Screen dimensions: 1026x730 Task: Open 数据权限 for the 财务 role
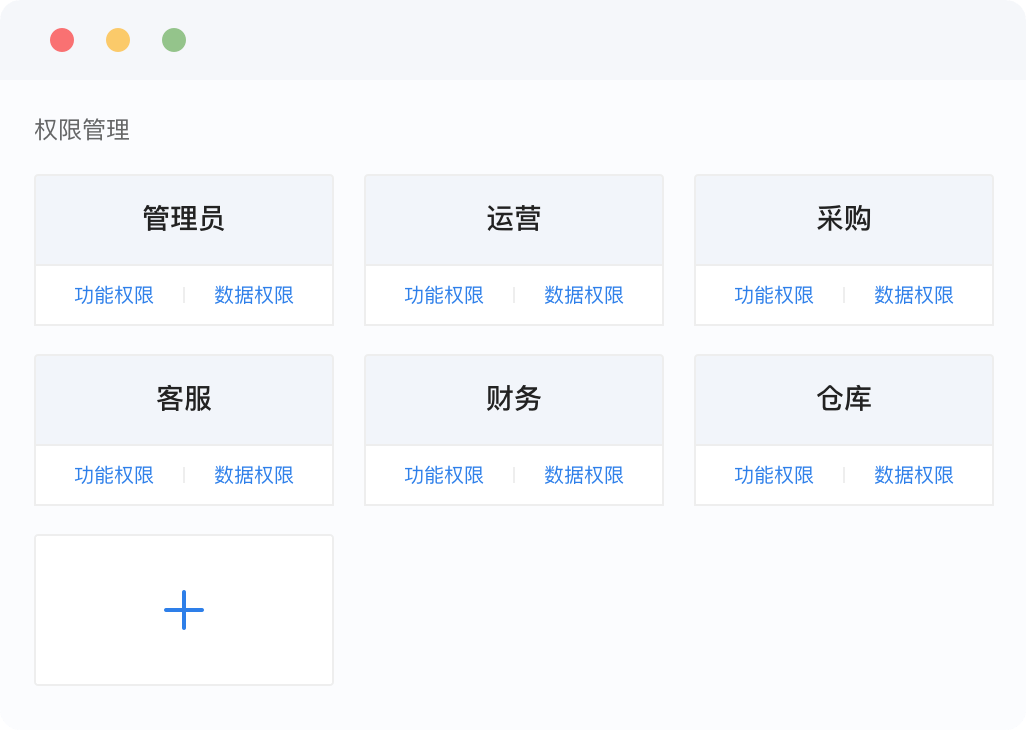(x=583, y=475)
